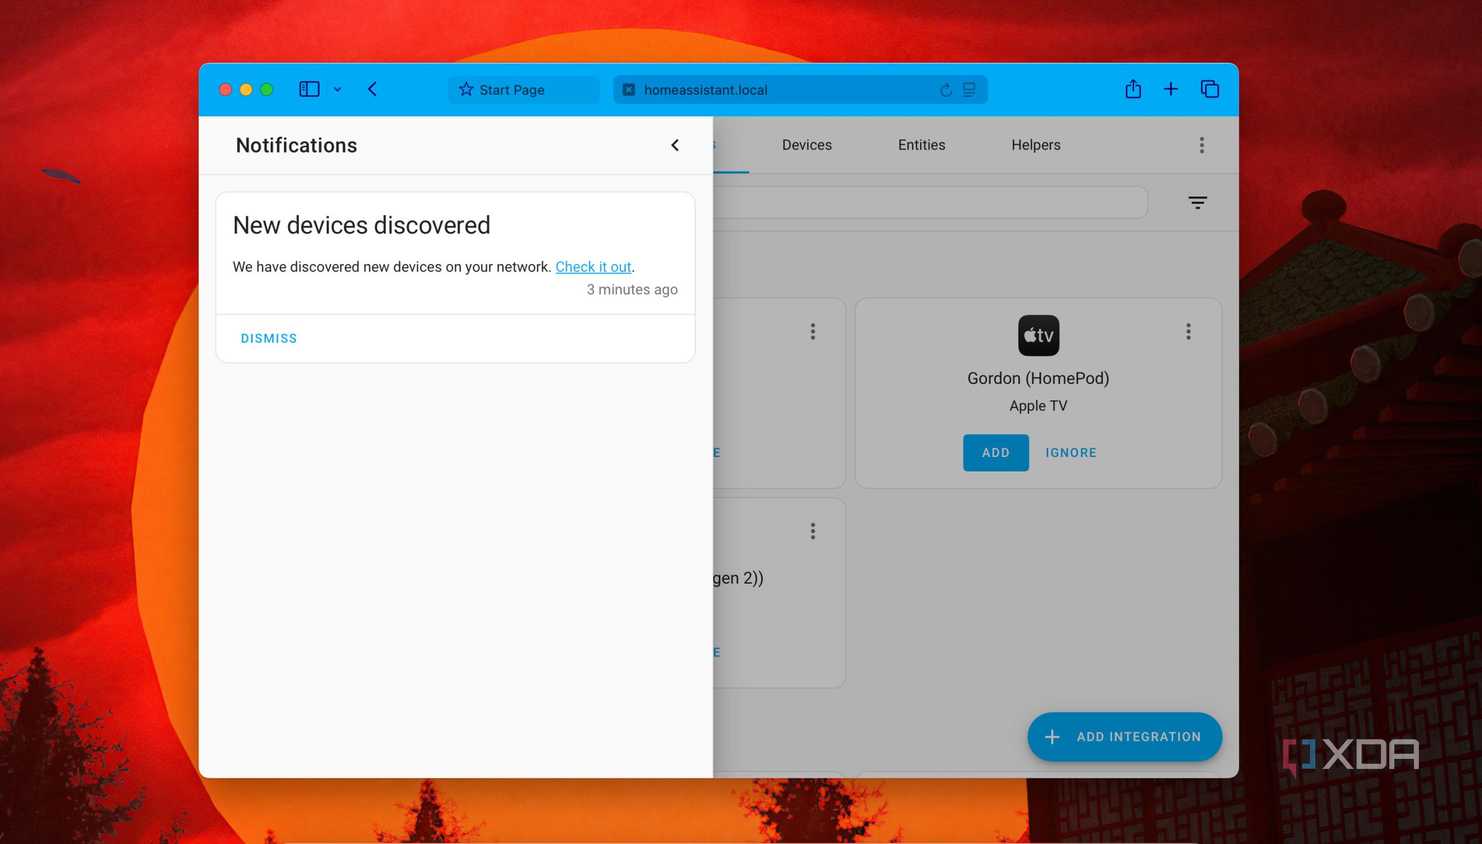Ignore the Gordon (HomePod) device
Screen dimensions: 1482x844
pos(1071,453)
